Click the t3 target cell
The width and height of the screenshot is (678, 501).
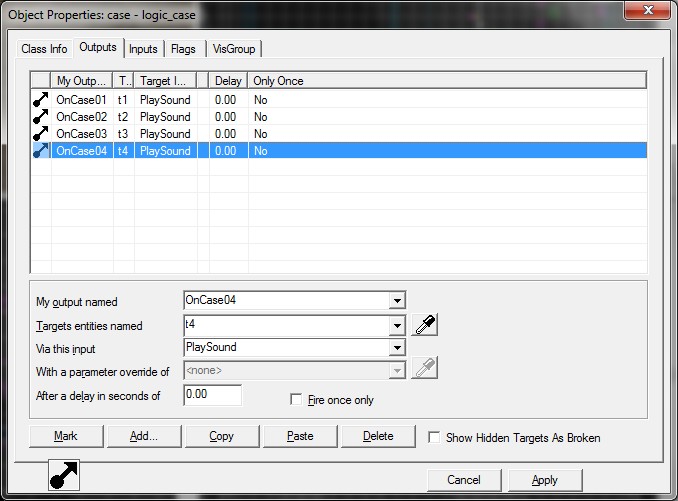(x=123, y=134)
